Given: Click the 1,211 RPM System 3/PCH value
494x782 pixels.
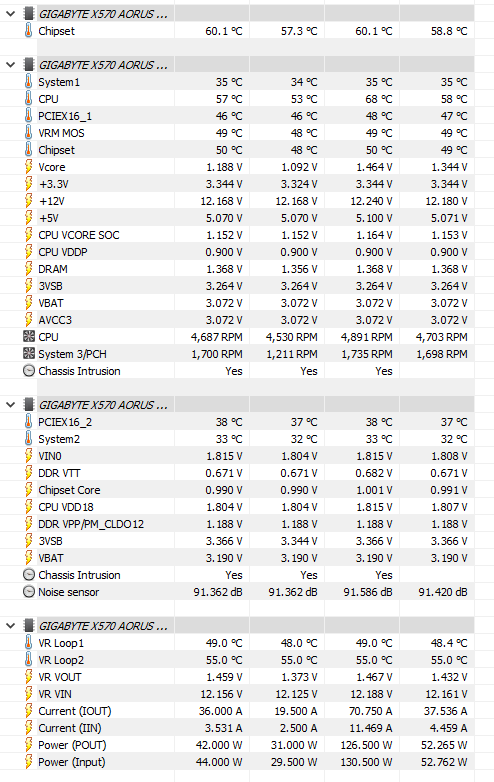Looking at the screenshot, I should click(292, 354).
